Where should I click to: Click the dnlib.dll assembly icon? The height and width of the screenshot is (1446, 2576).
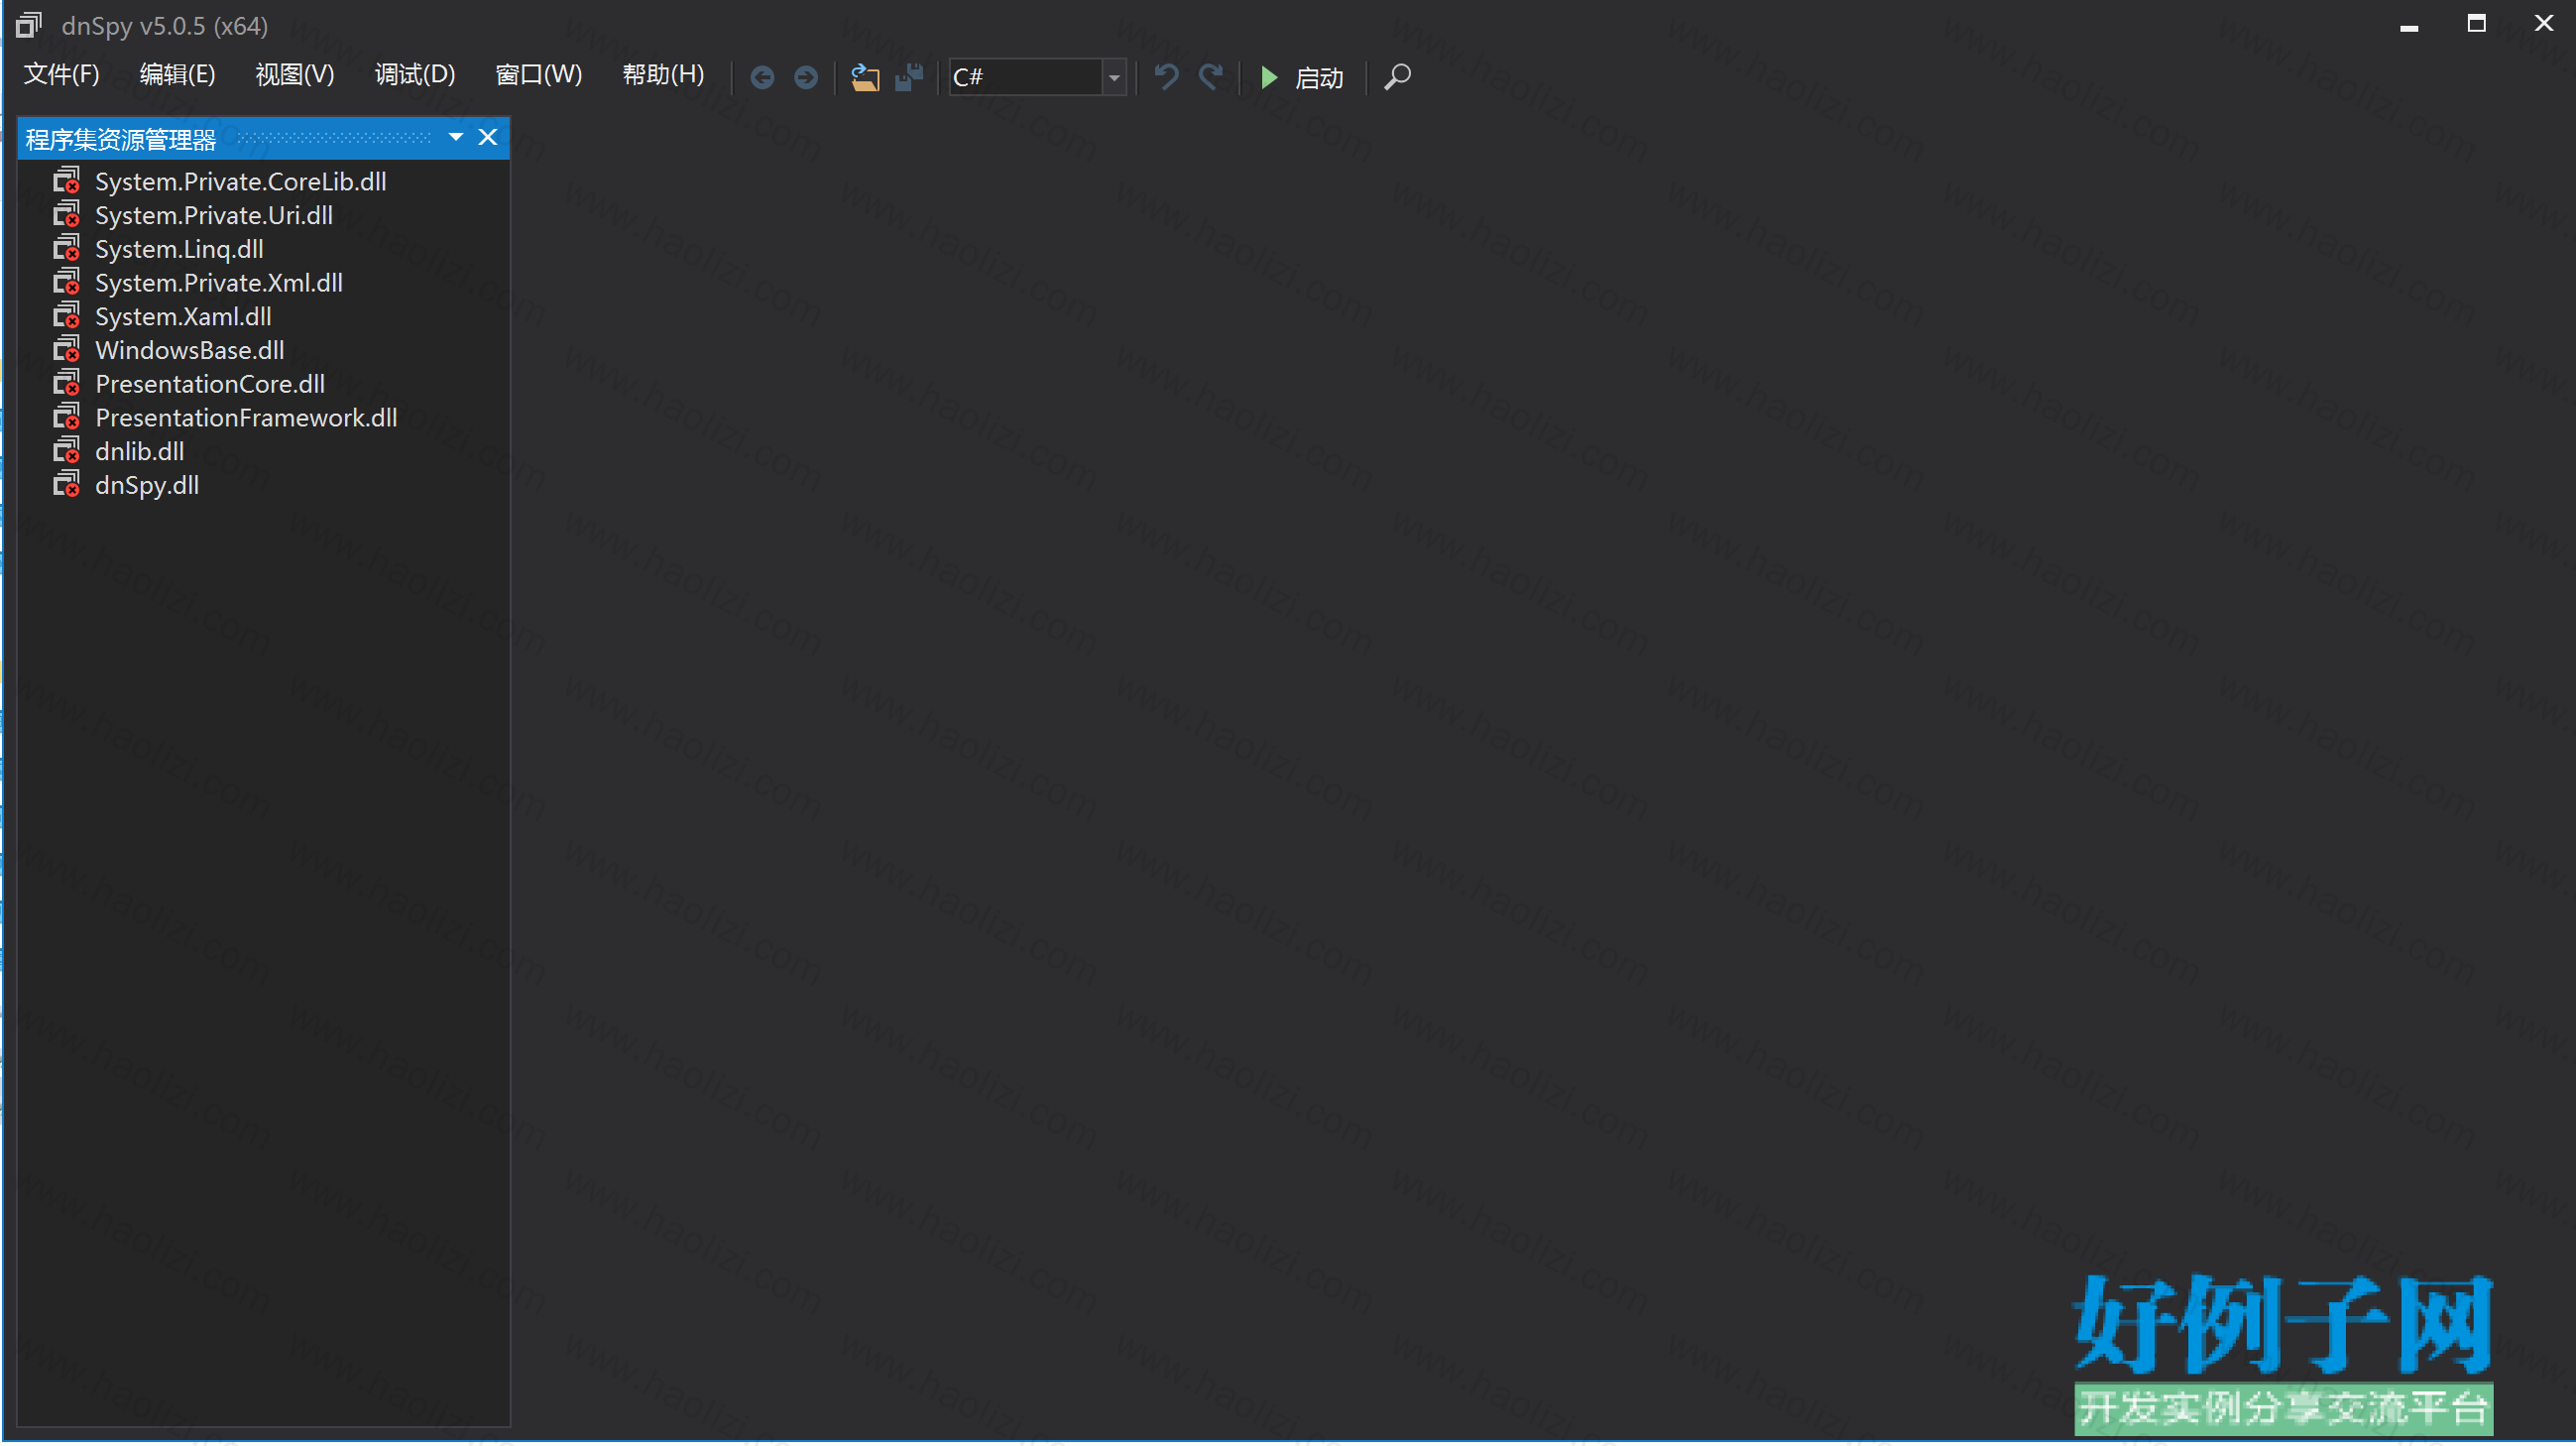pyautogui.click(x=67, y=452)
